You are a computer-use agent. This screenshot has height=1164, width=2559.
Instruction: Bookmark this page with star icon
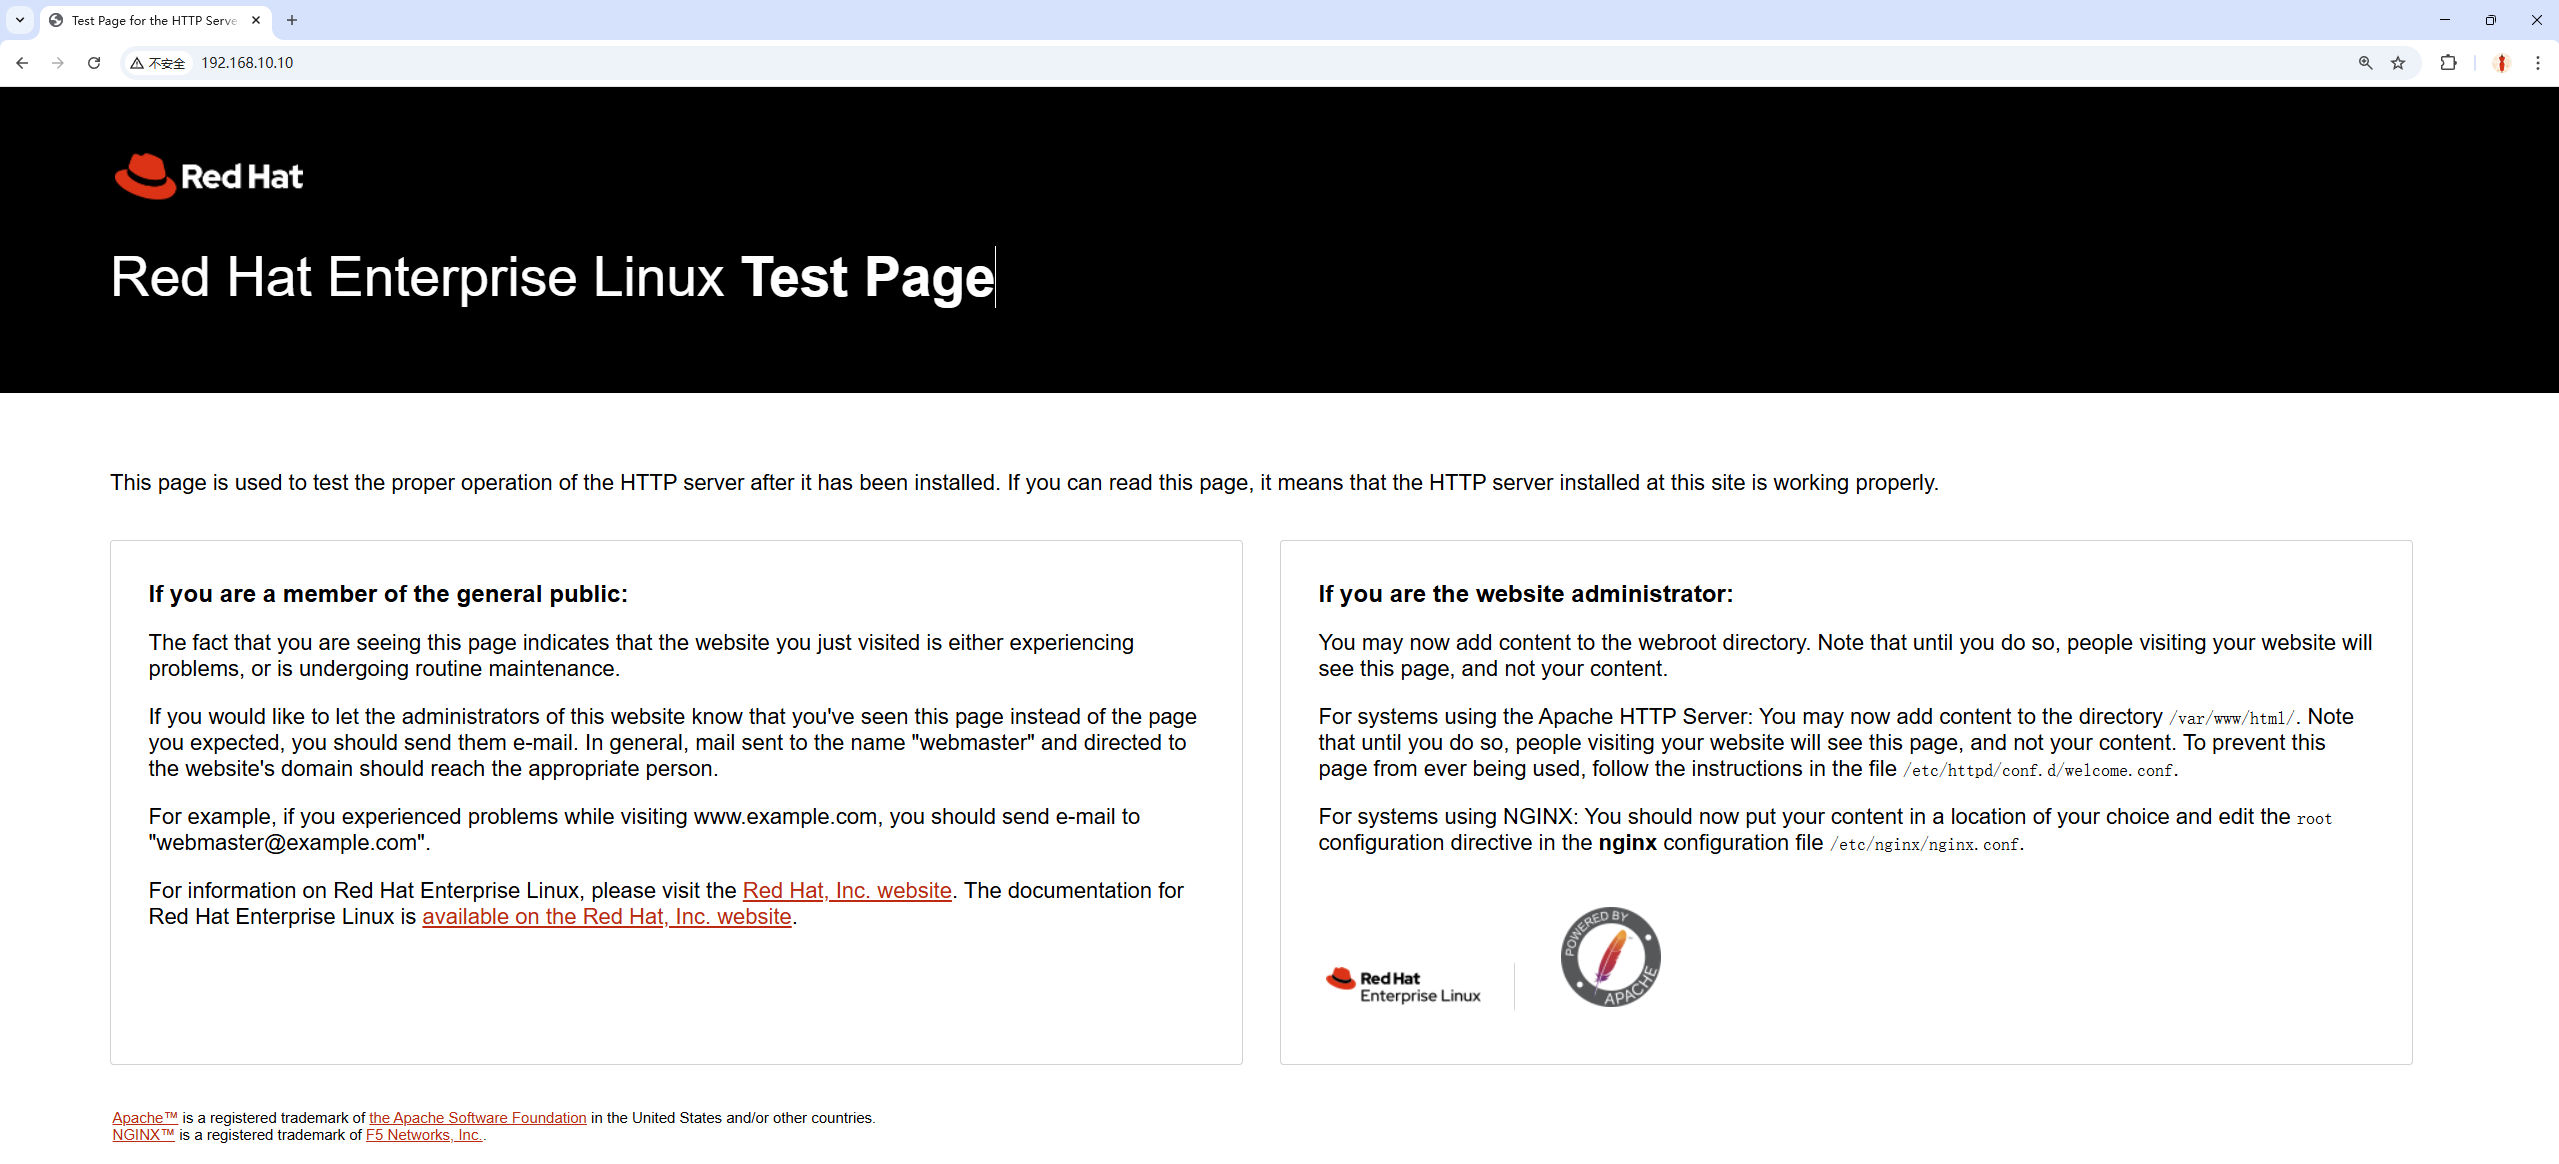(2398, 63)
